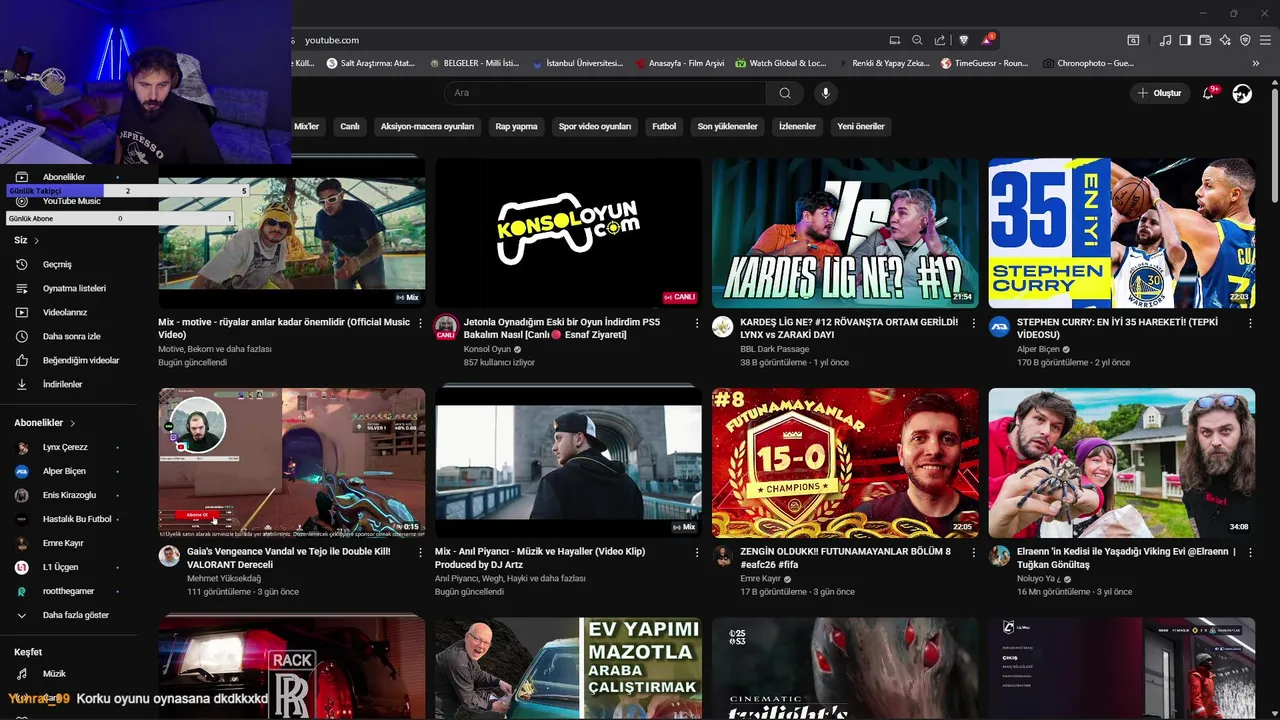Play the Stephen Curry 35 thumbnail
Screen dimensions: 1280x720
(1122, 233)
